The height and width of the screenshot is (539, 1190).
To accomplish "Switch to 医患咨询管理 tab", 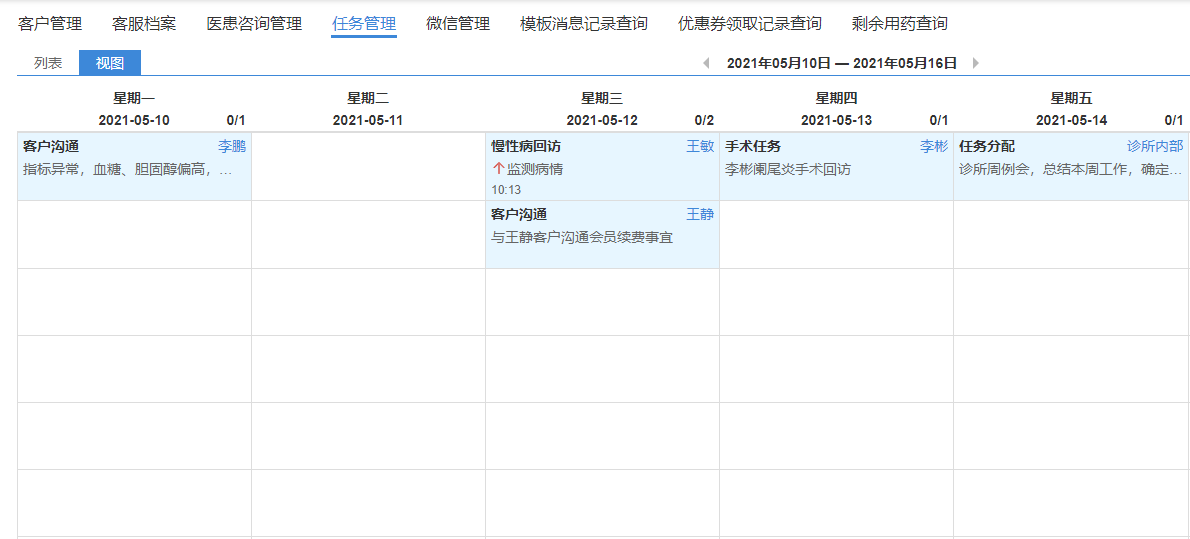I will click(x=254, y=23).
